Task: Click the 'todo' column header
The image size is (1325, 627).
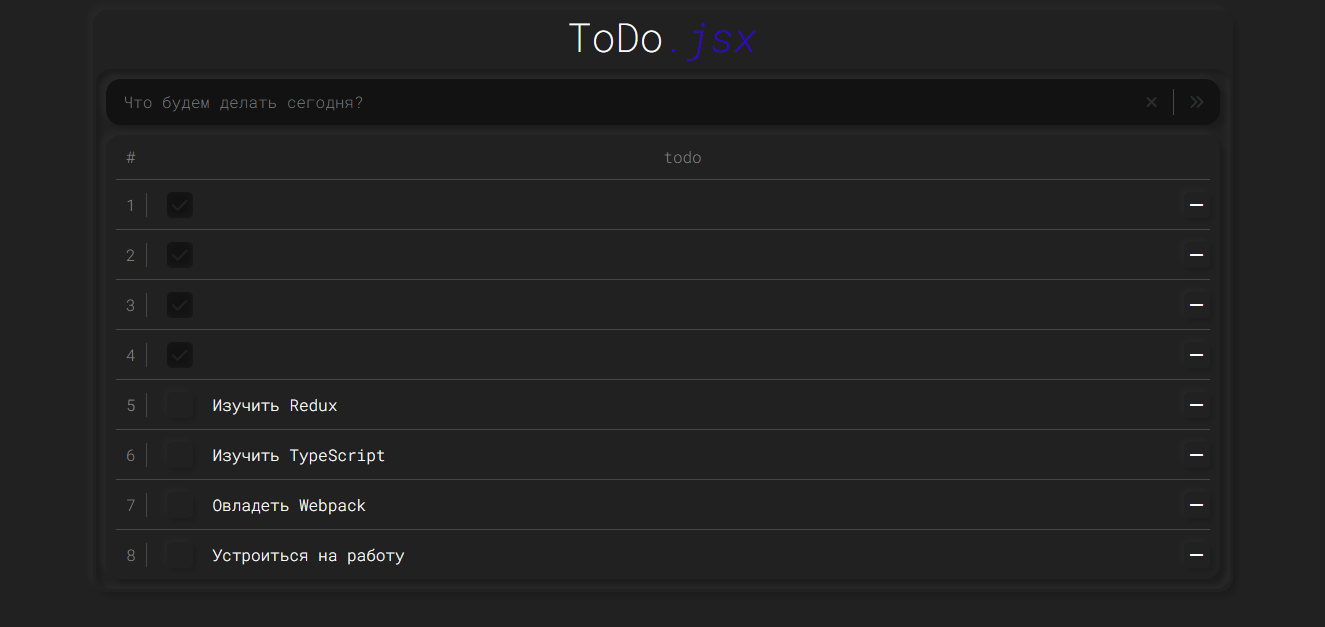Action: [683, 157]
